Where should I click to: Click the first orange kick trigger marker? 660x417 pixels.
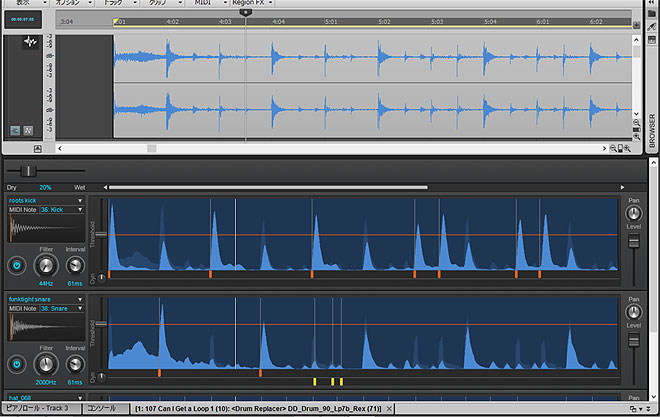[109, 274]
